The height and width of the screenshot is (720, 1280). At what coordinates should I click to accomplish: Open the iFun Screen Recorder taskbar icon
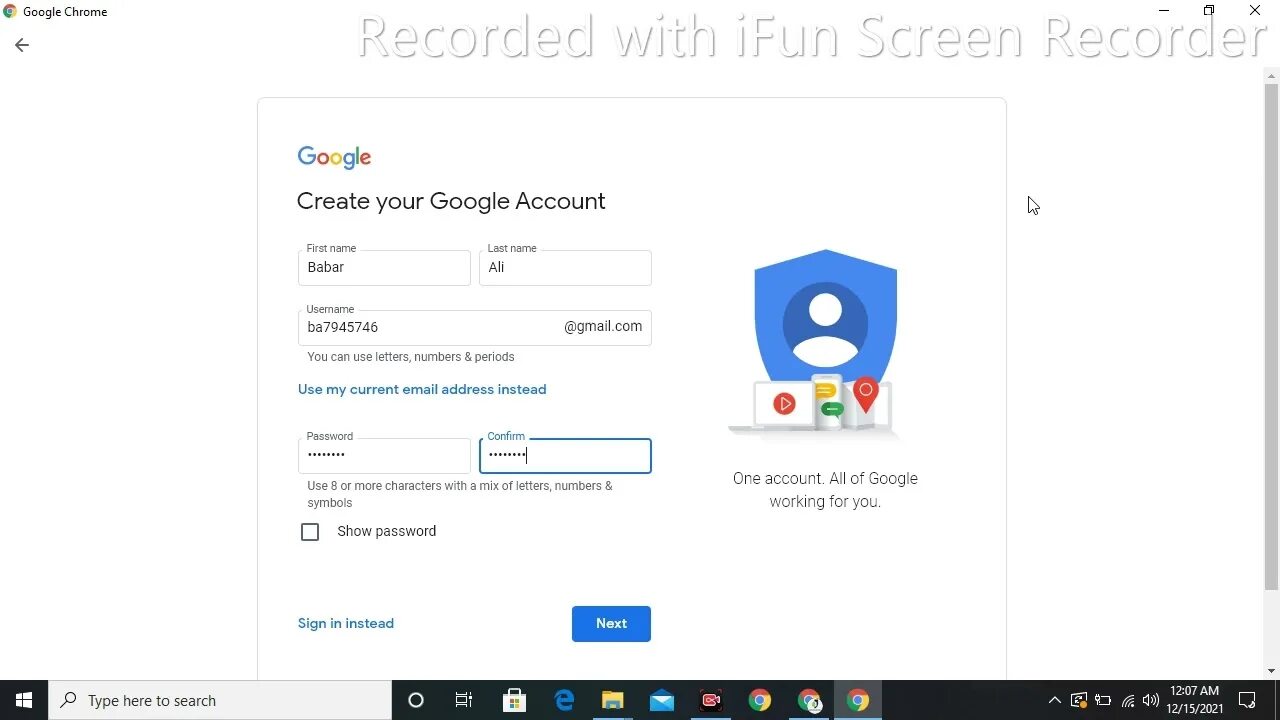[x=711, y=700]
